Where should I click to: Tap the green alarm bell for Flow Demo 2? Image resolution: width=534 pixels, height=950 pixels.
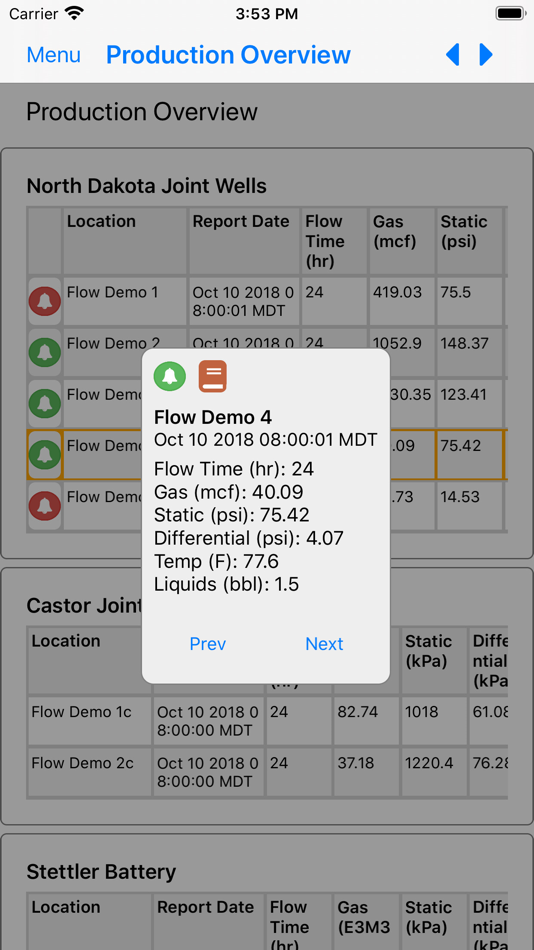[44, 353]
